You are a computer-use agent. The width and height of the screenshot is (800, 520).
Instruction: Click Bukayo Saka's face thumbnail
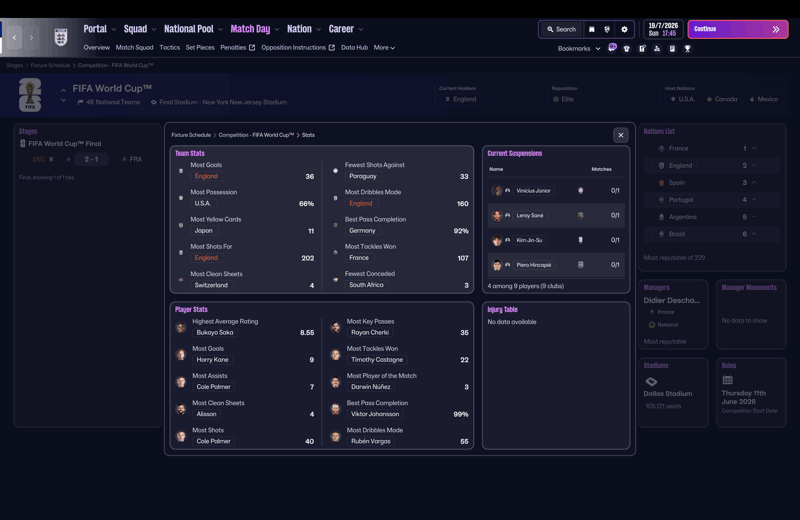pyautogui.click(x=181, y=328)
